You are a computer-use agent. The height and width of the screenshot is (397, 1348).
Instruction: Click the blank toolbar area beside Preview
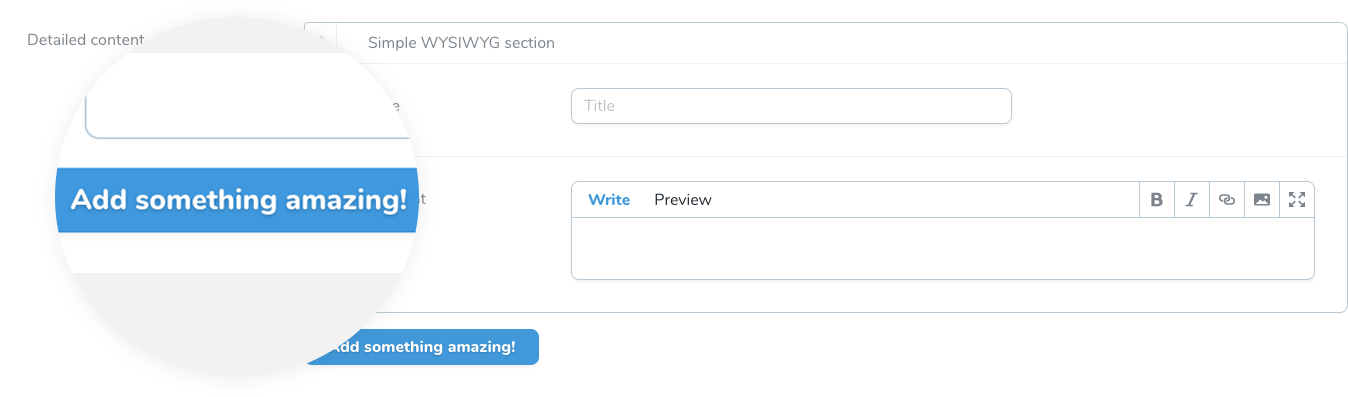[x=926, y=200]
